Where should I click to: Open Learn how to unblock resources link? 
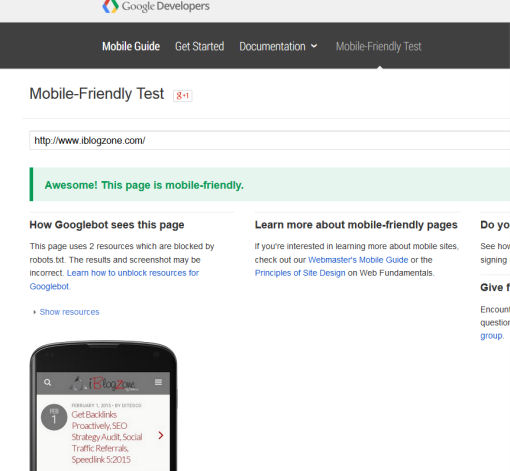[x=114, y=280]
